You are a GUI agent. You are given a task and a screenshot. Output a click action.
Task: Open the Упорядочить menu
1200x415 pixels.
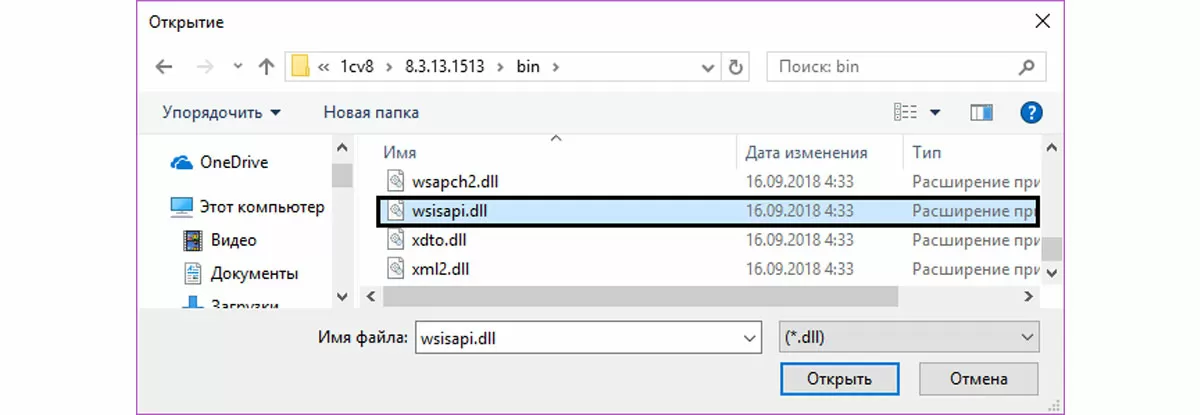click(x=221, y=112)
